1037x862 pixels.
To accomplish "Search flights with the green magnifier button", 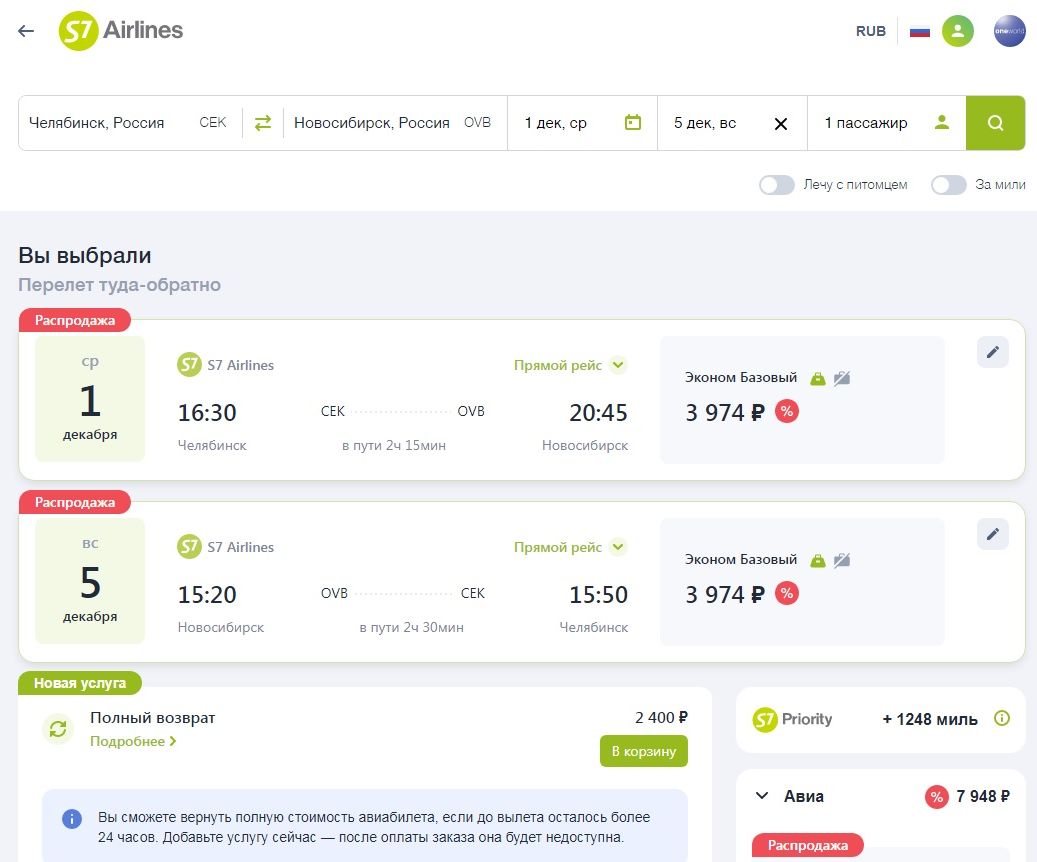I will (995, 123).
